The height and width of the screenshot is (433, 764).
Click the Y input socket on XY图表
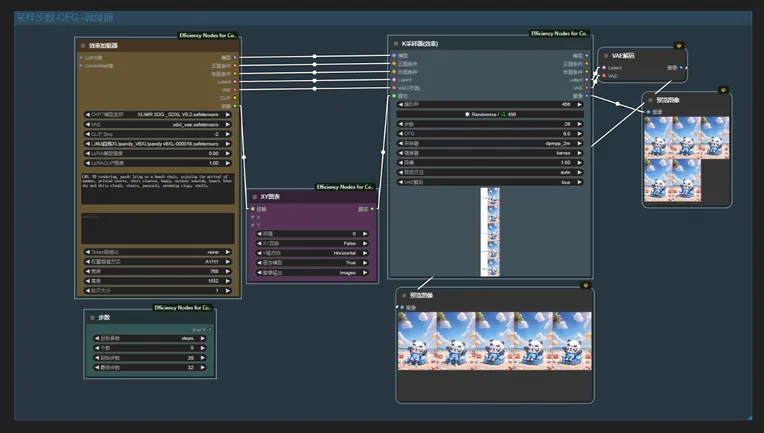252,225
